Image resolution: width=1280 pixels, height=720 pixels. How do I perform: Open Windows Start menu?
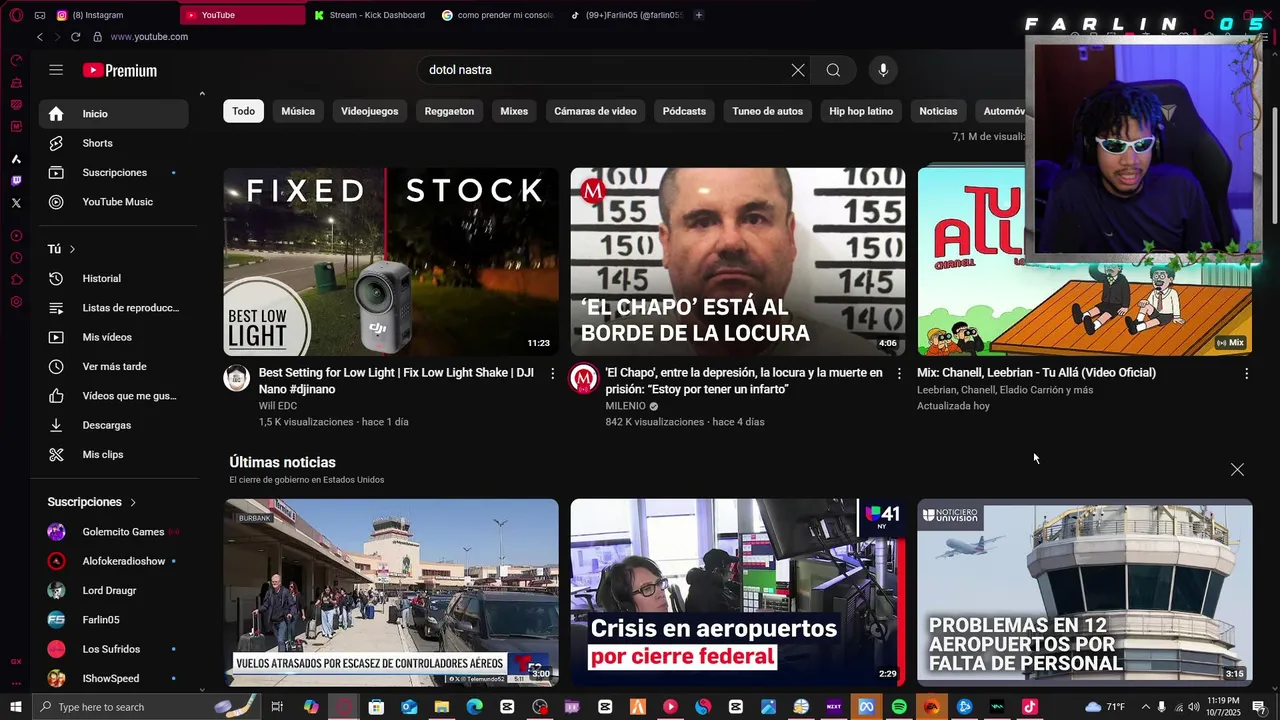16,707
